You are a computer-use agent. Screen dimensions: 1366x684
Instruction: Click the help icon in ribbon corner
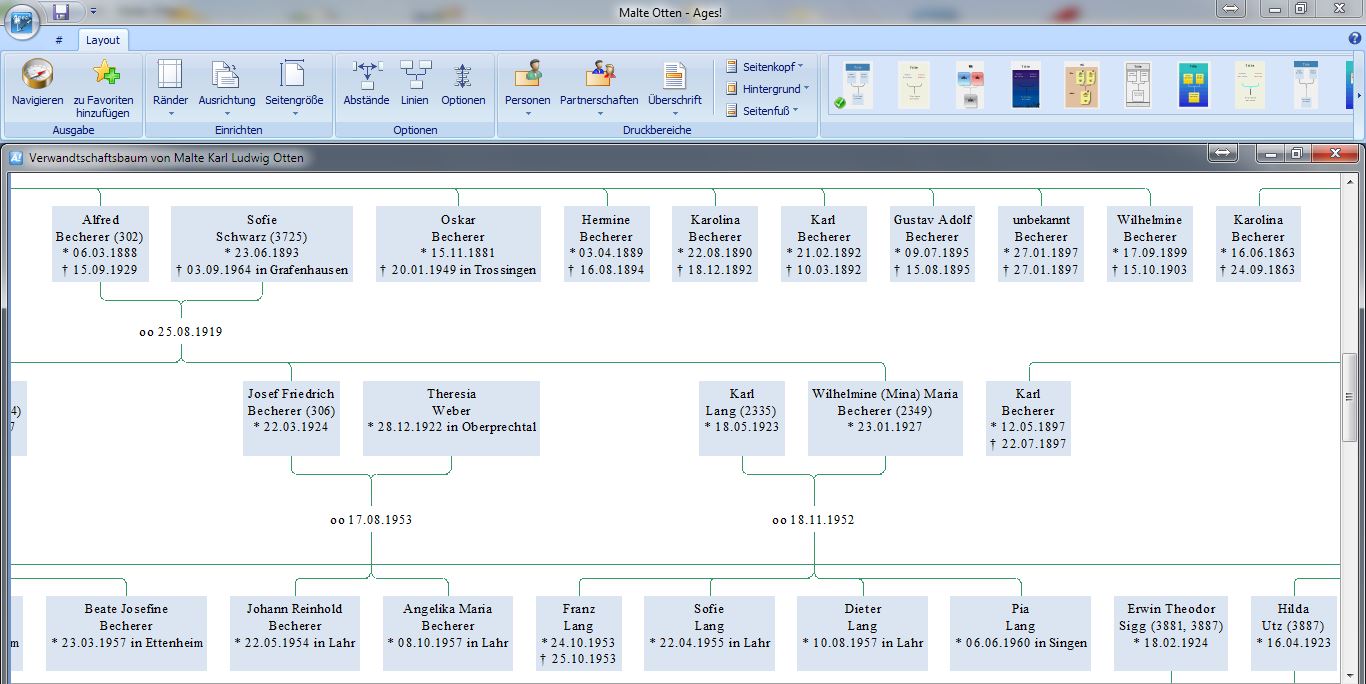click(1355, 39)
